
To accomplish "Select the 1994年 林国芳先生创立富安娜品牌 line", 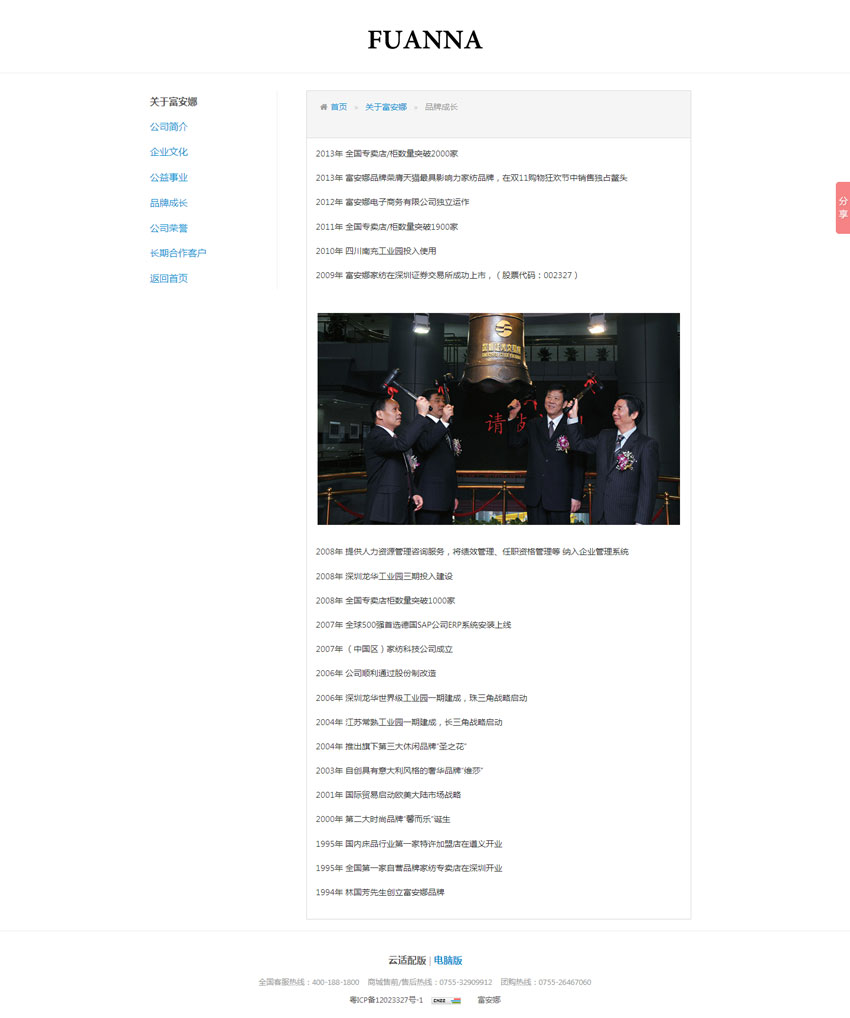I will point(381,893).
